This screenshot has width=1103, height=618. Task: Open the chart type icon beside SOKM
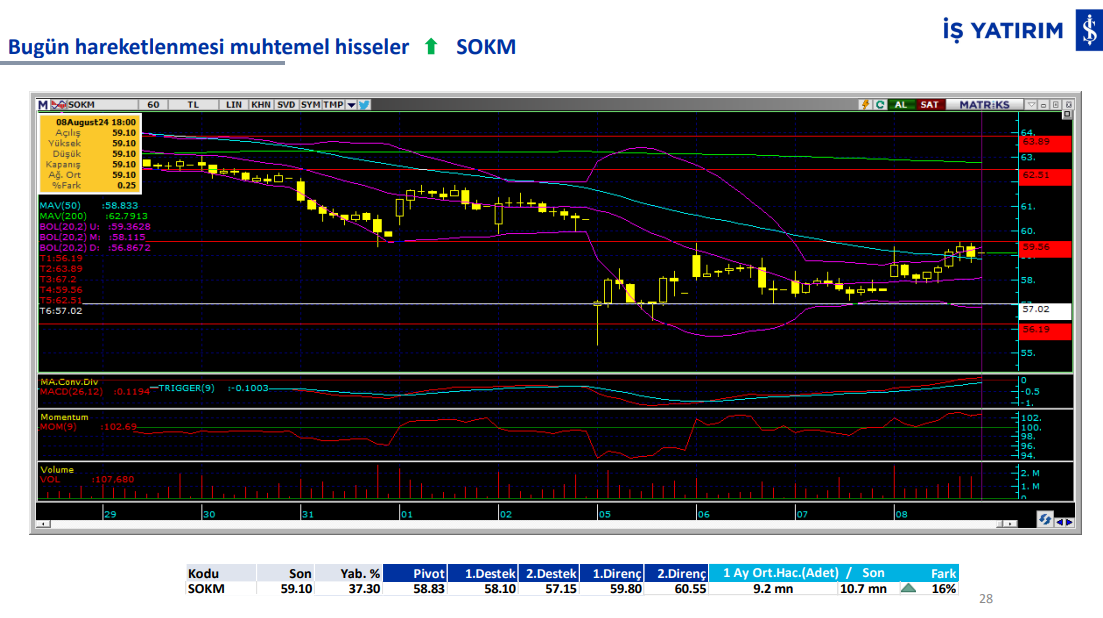pos(58,104)
